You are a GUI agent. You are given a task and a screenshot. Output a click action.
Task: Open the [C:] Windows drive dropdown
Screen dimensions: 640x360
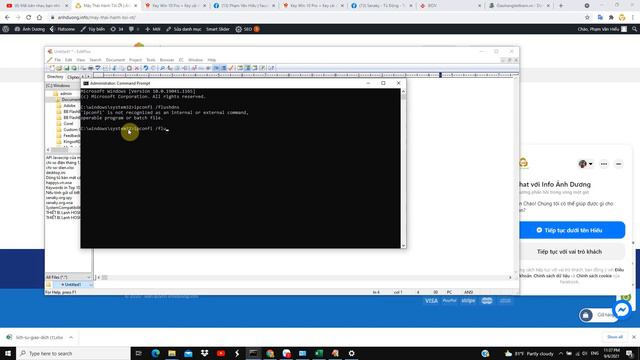coord(64,86)
